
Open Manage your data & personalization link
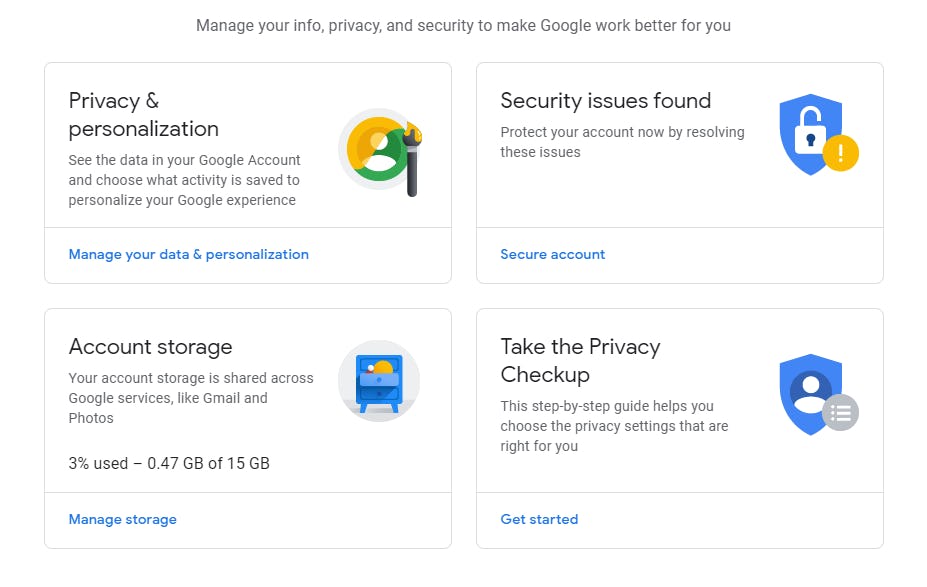(x=188, y=255)
